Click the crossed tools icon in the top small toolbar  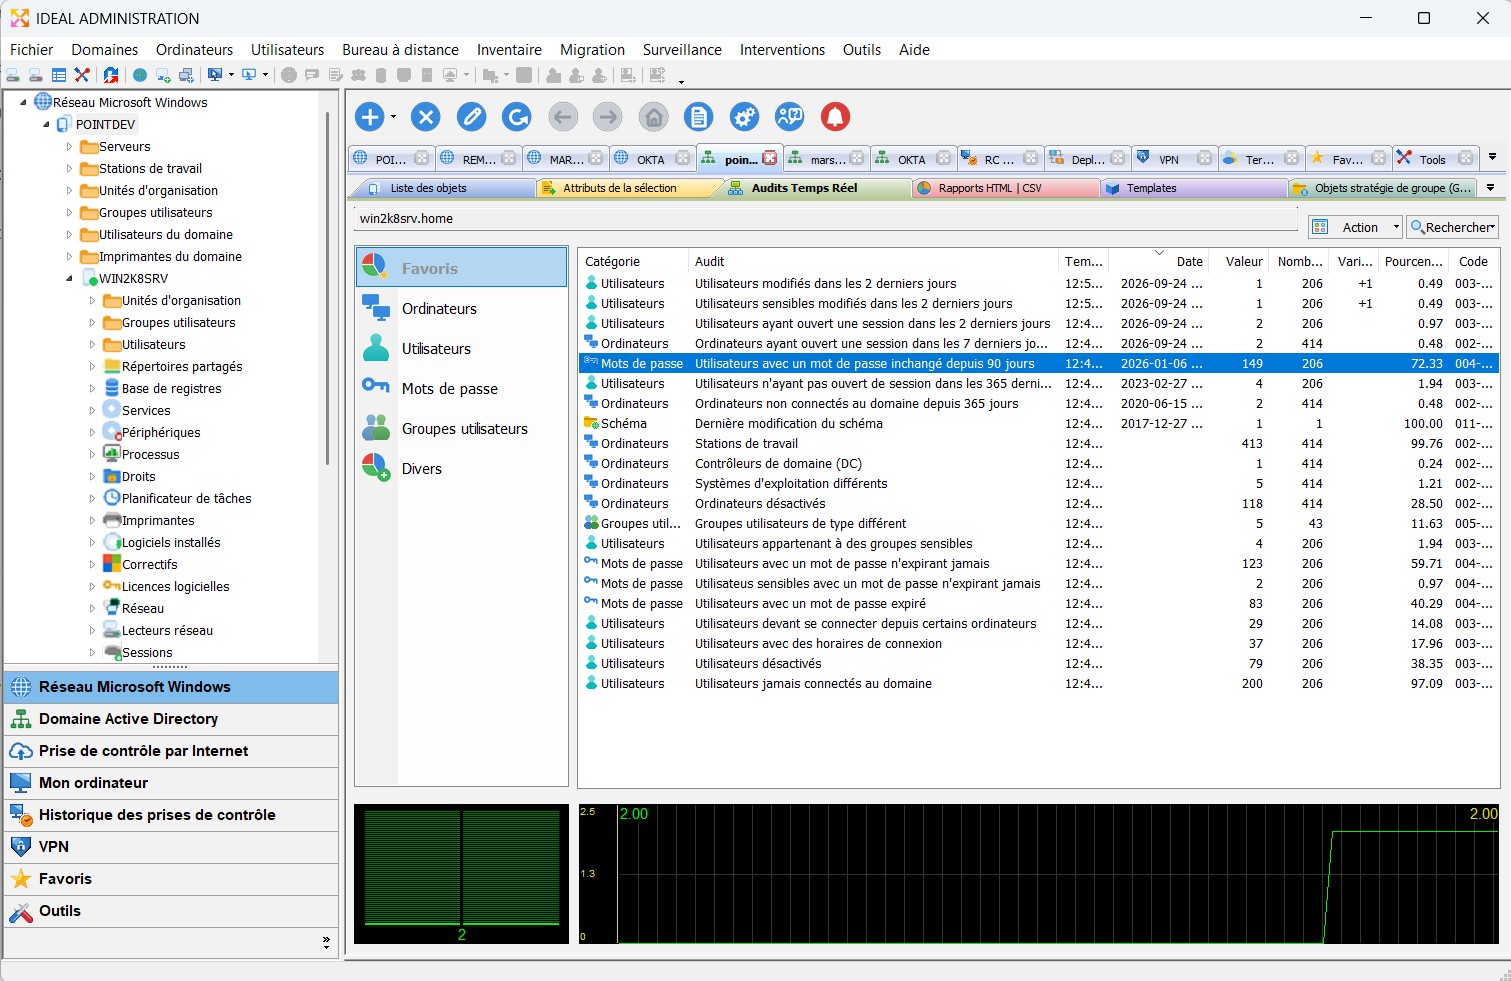pyautogui.click(x=83, y=75)
